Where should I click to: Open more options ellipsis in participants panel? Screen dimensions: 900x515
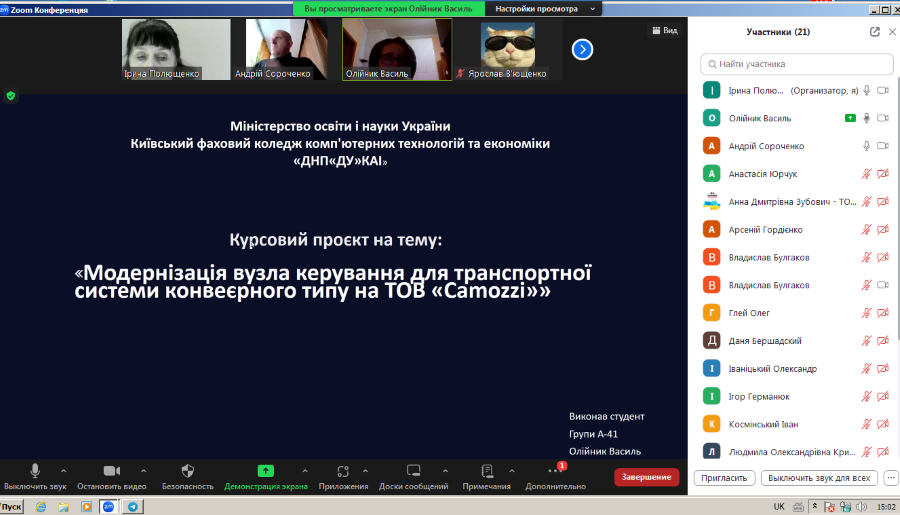(891, 478)
